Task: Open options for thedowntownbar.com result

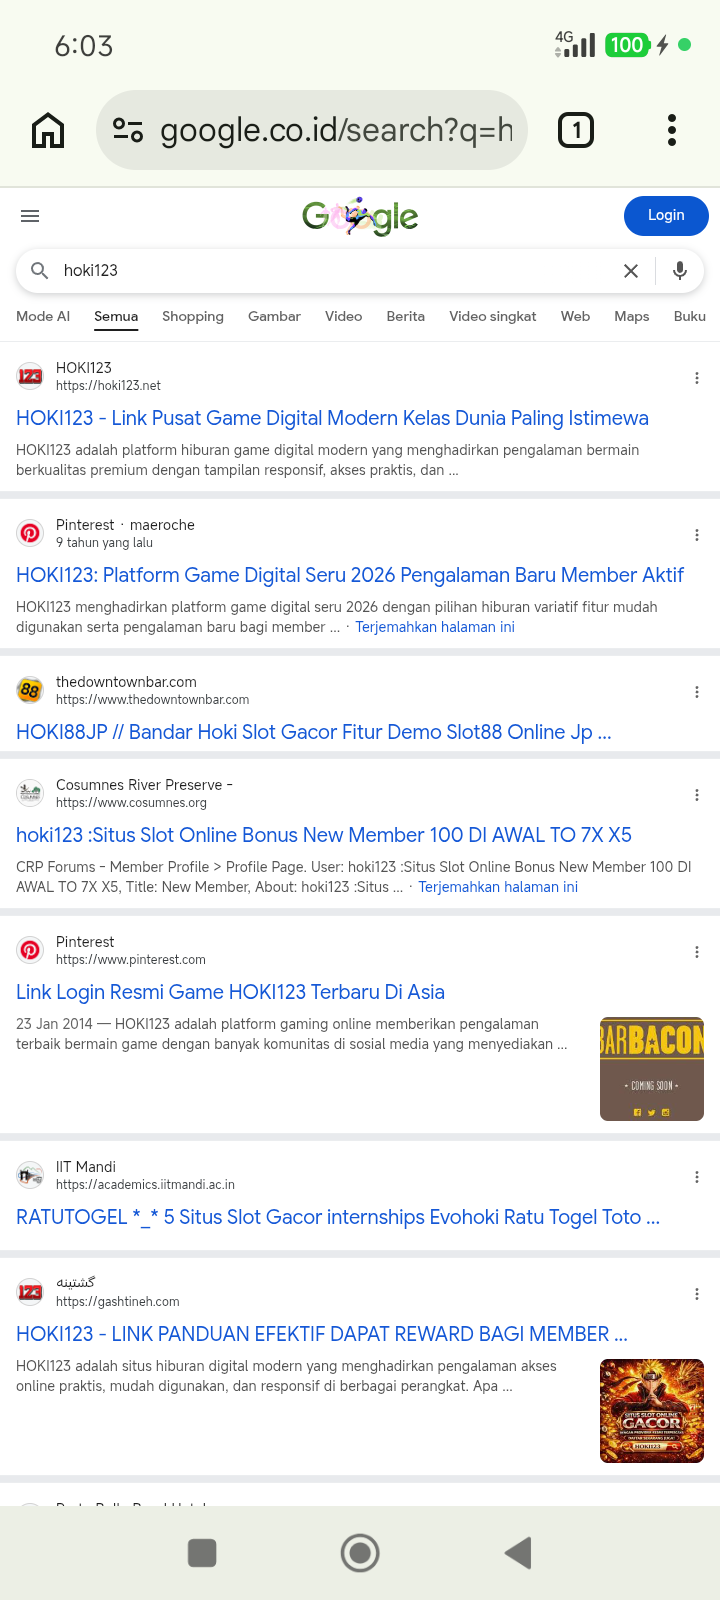Action: coord(697,692)
